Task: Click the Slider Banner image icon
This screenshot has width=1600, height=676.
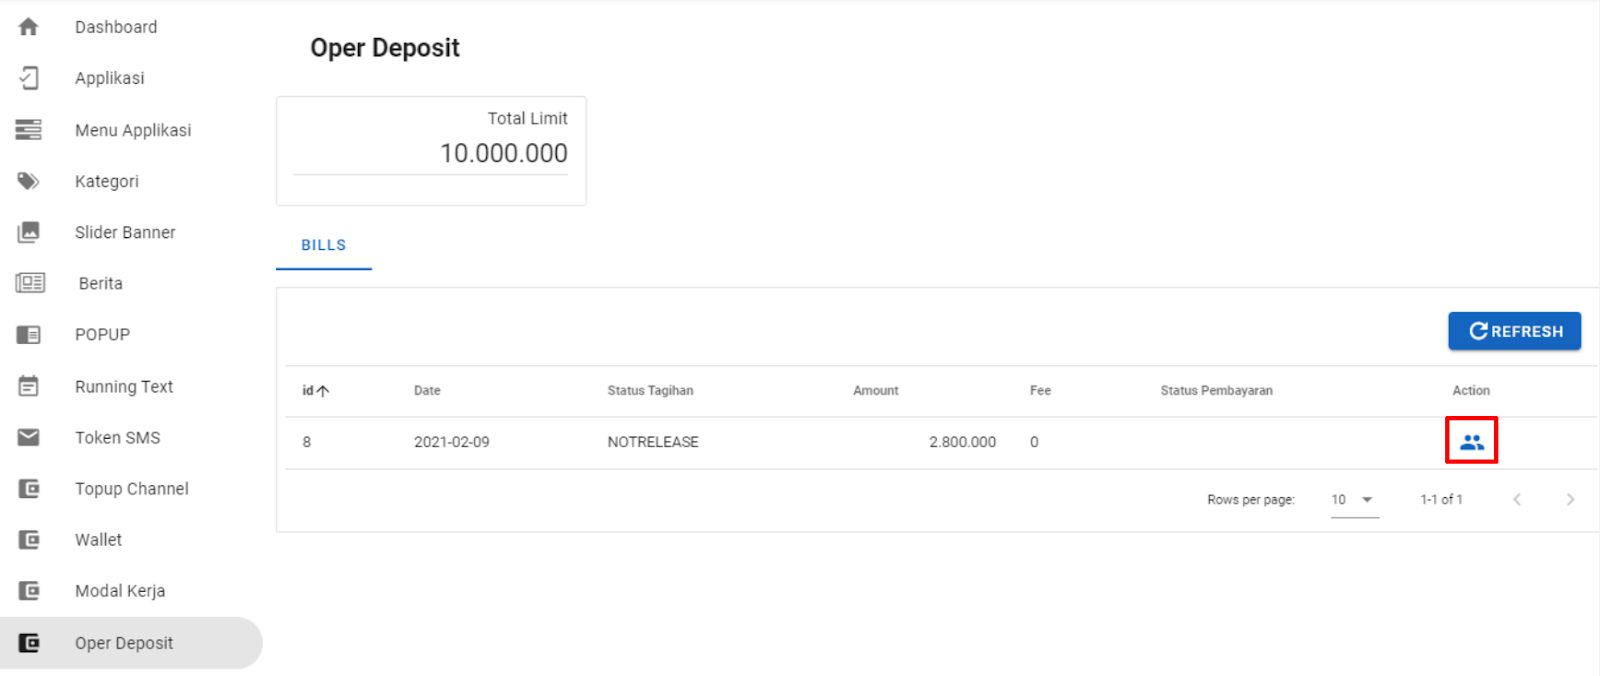Action: click(29, 232)
